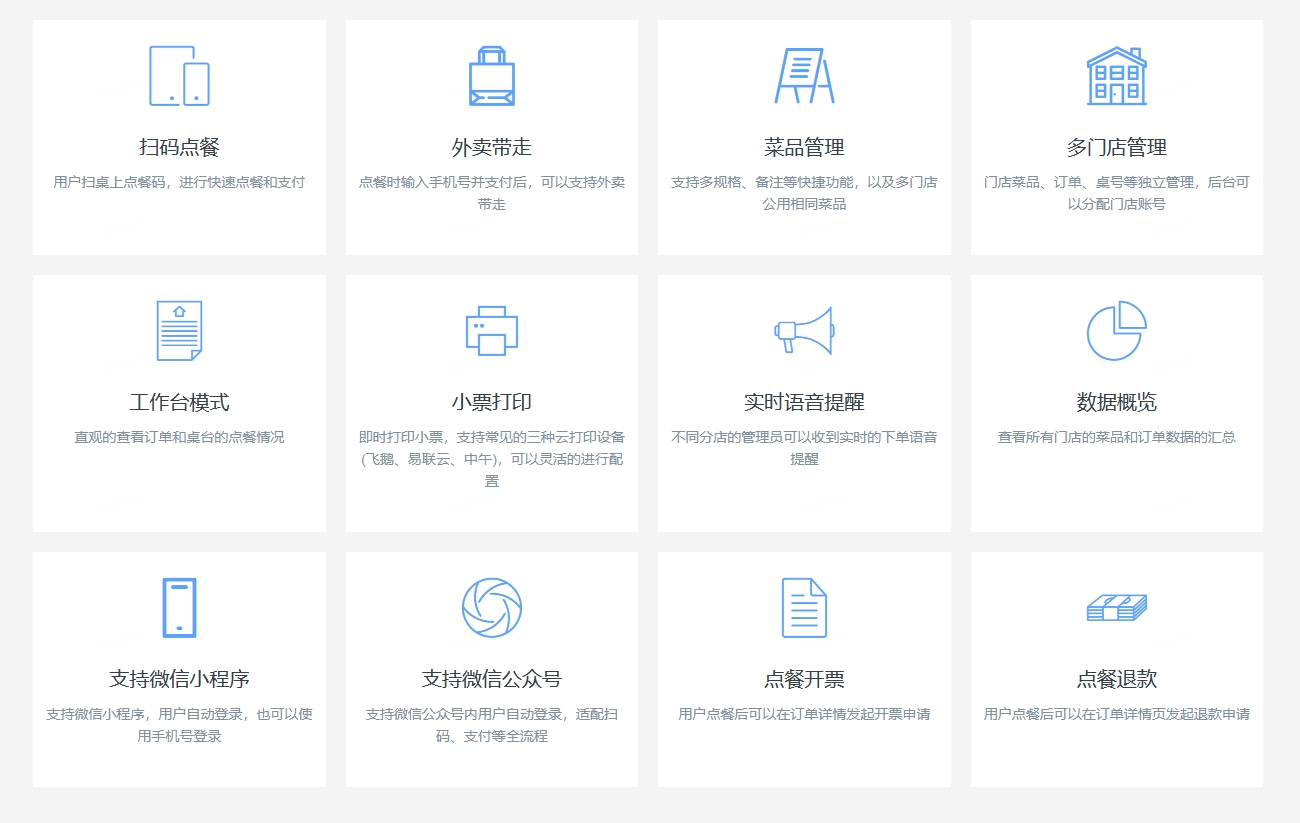The width and height of the screenshot is (1300, 823).
Task: Click description starting with 门店菜品、订单、桌号等独立管理
Action: pos(1117,194)
